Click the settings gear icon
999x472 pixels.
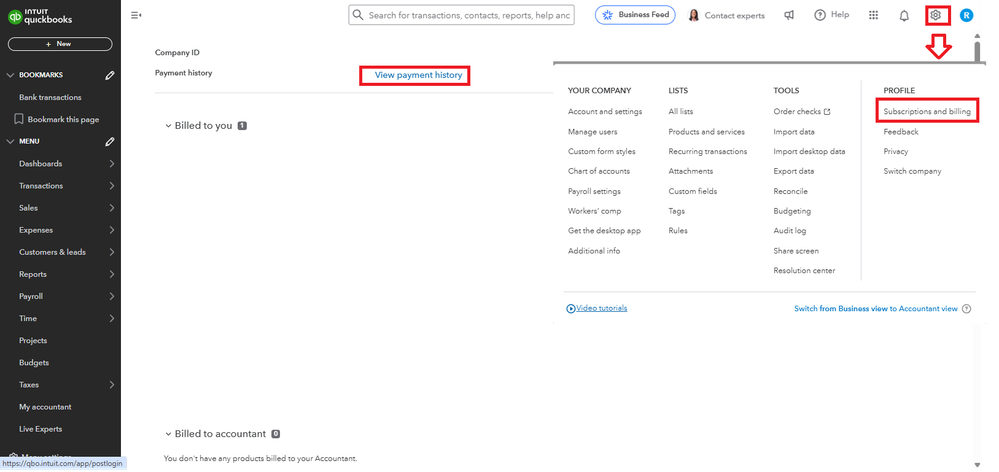coord(935,15)
